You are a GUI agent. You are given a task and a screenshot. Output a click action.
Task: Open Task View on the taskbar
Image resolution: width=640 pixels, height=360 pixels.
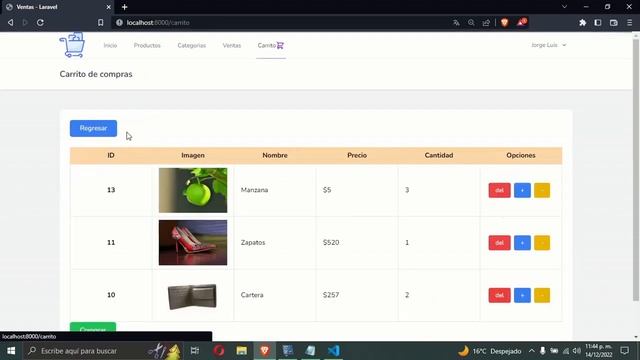click(x=195, y=351)
